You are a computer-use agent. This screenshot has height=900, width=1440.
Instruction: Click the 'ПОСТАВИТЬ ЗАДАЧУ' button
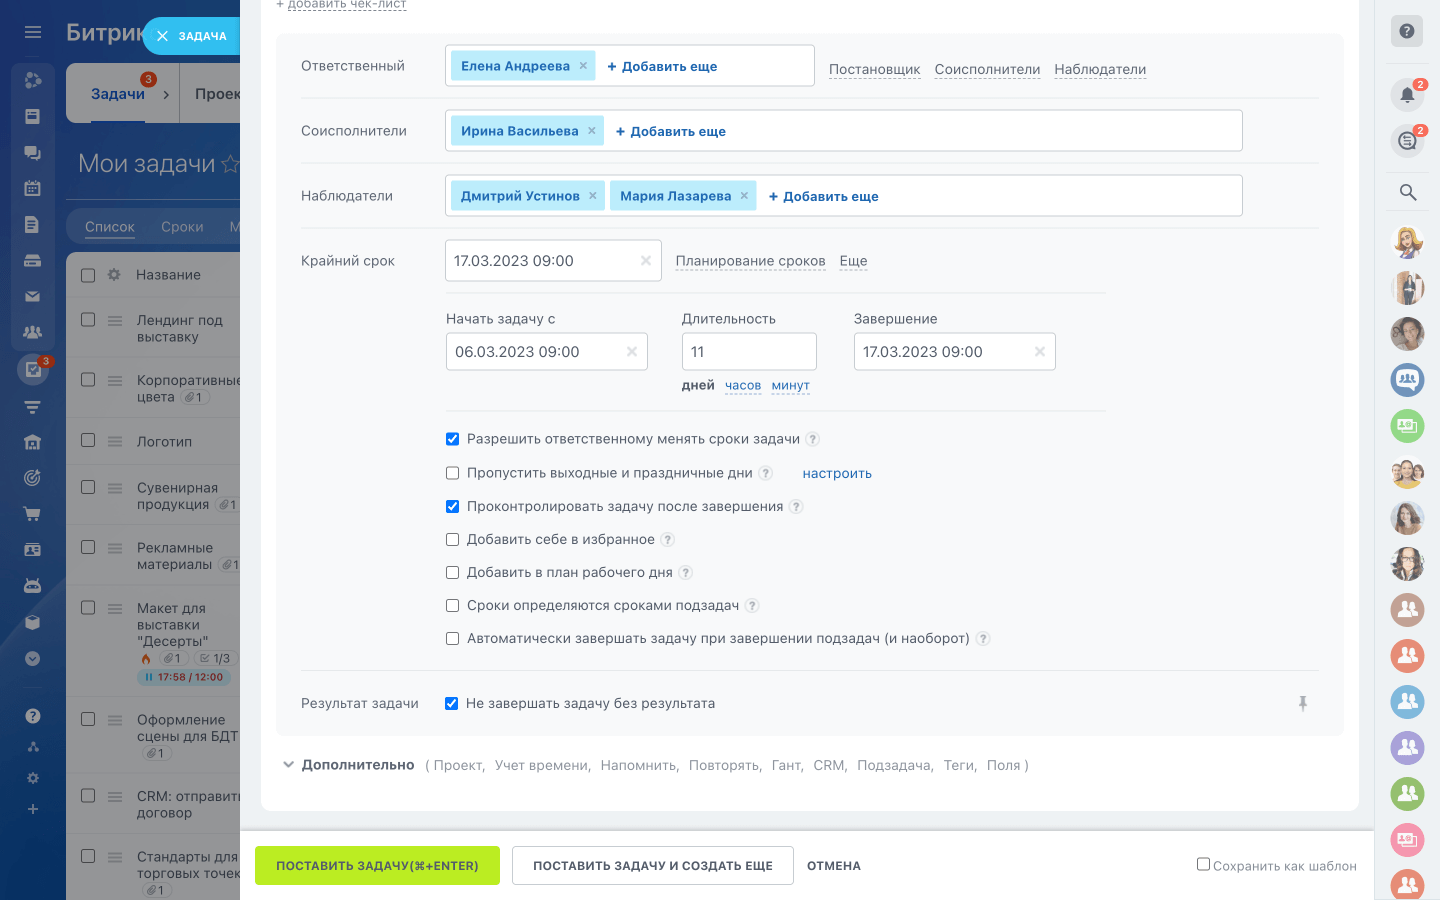click(377, 865)
